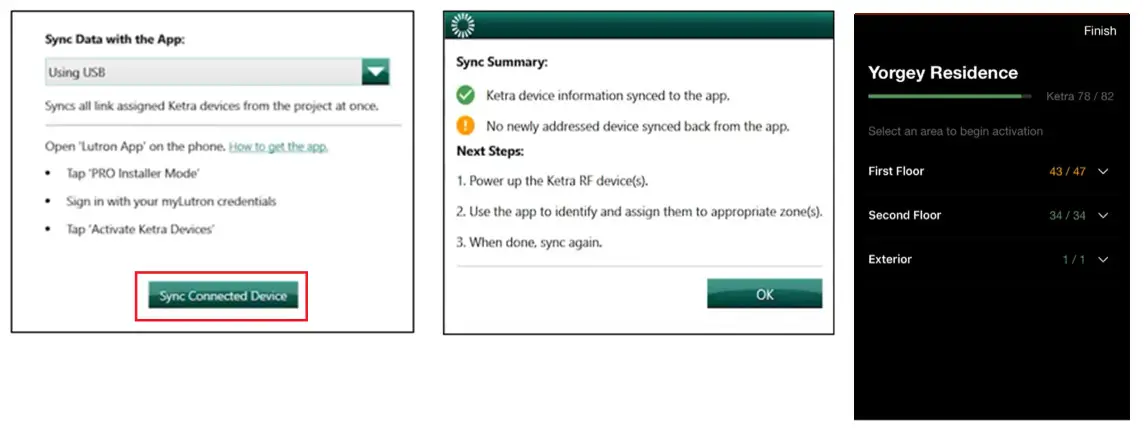The image size is (1144, 430).
Task: Click the 'Next Steps:' heading
Action: (x=490, y=152)
